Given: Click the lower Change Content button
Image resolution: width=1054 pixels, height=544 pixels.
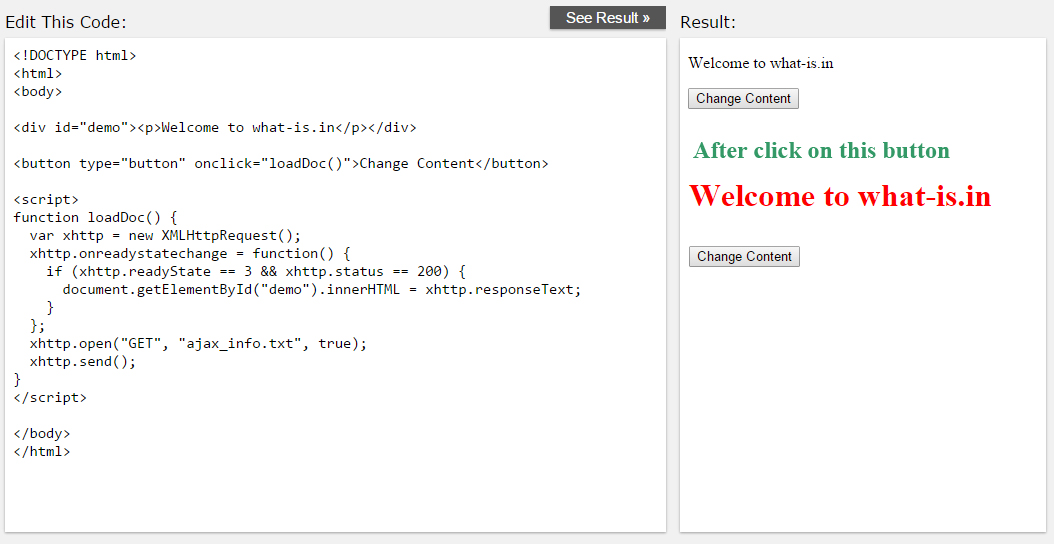Looking at the screenshot, I should coord(744,256).
